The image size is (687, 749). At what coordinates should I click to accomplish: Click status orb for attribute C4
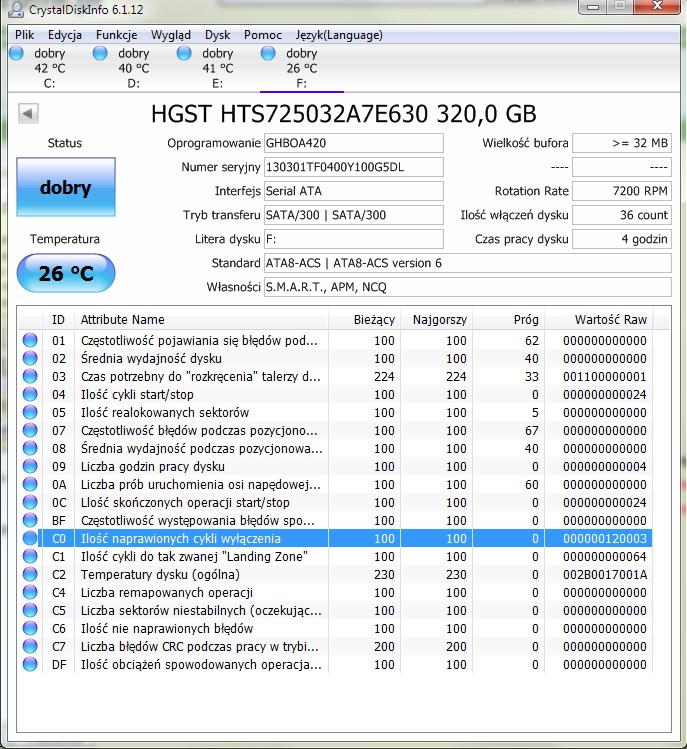(30, 592)
